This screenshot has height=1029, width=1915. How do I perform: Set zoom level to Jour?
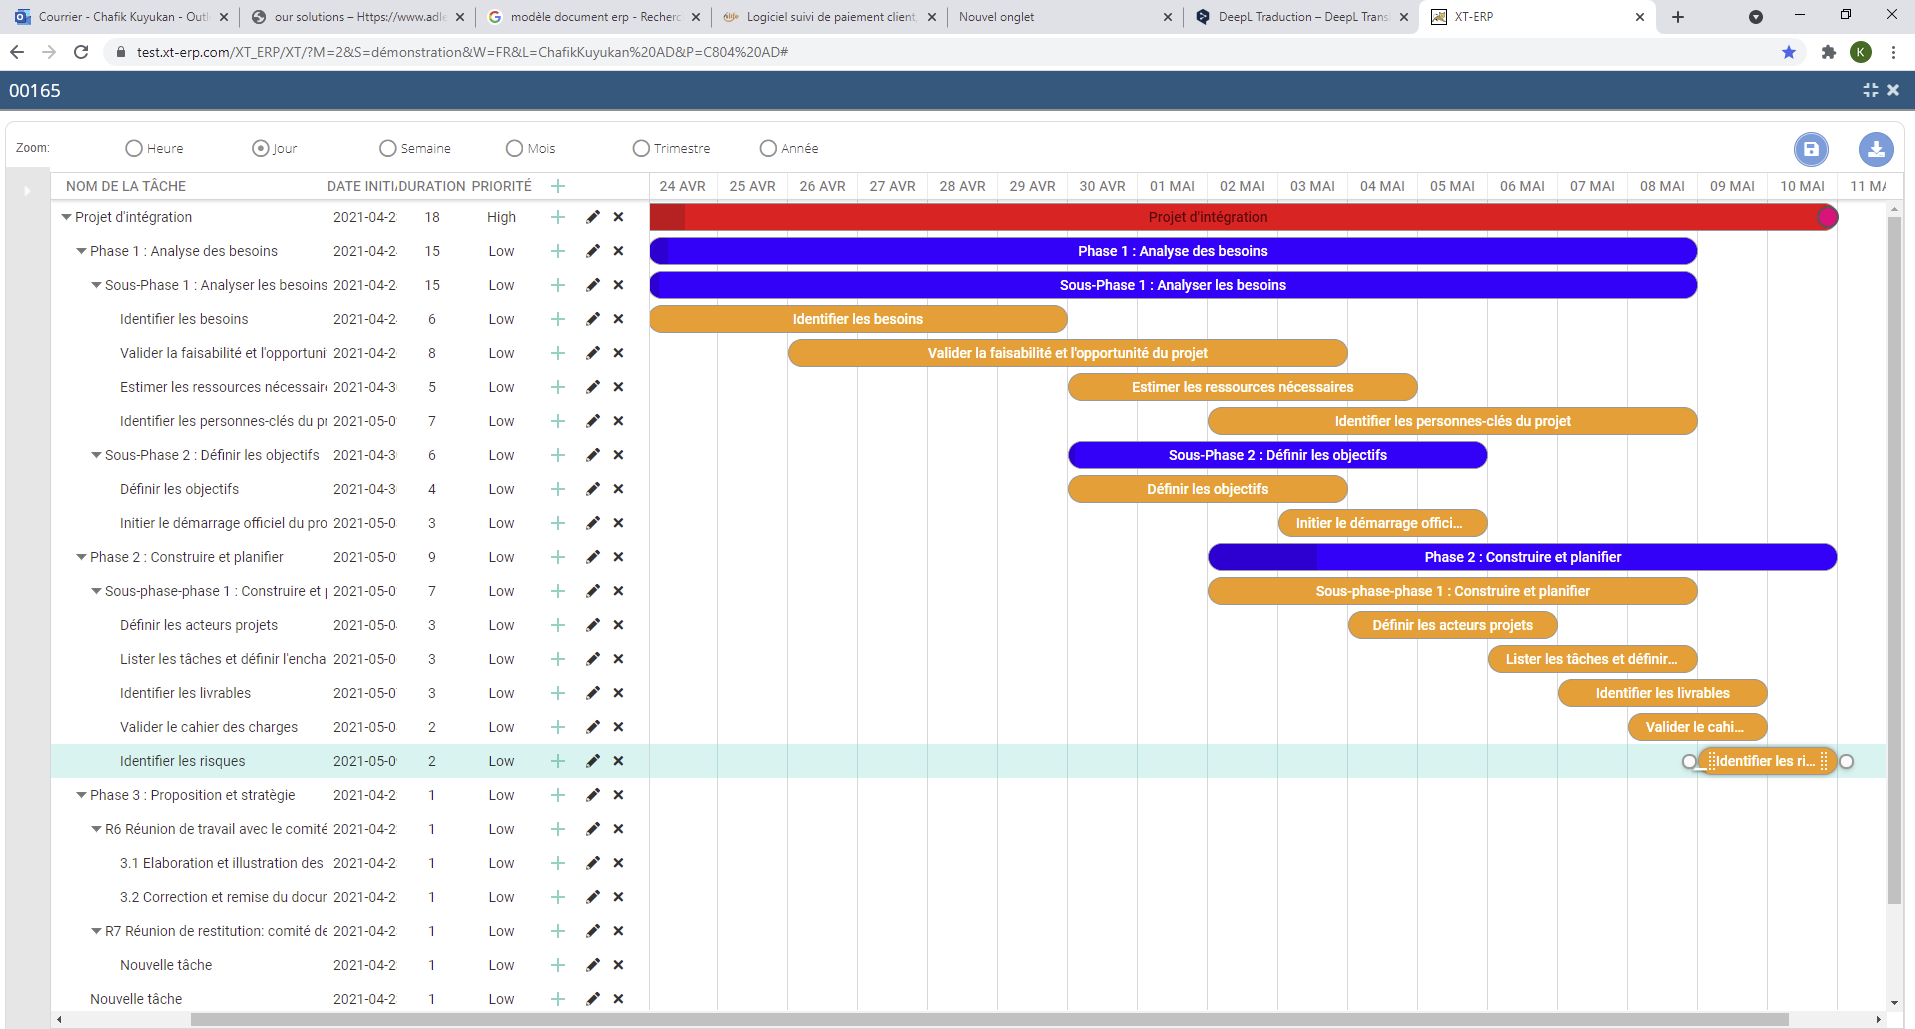pos(261,148)
